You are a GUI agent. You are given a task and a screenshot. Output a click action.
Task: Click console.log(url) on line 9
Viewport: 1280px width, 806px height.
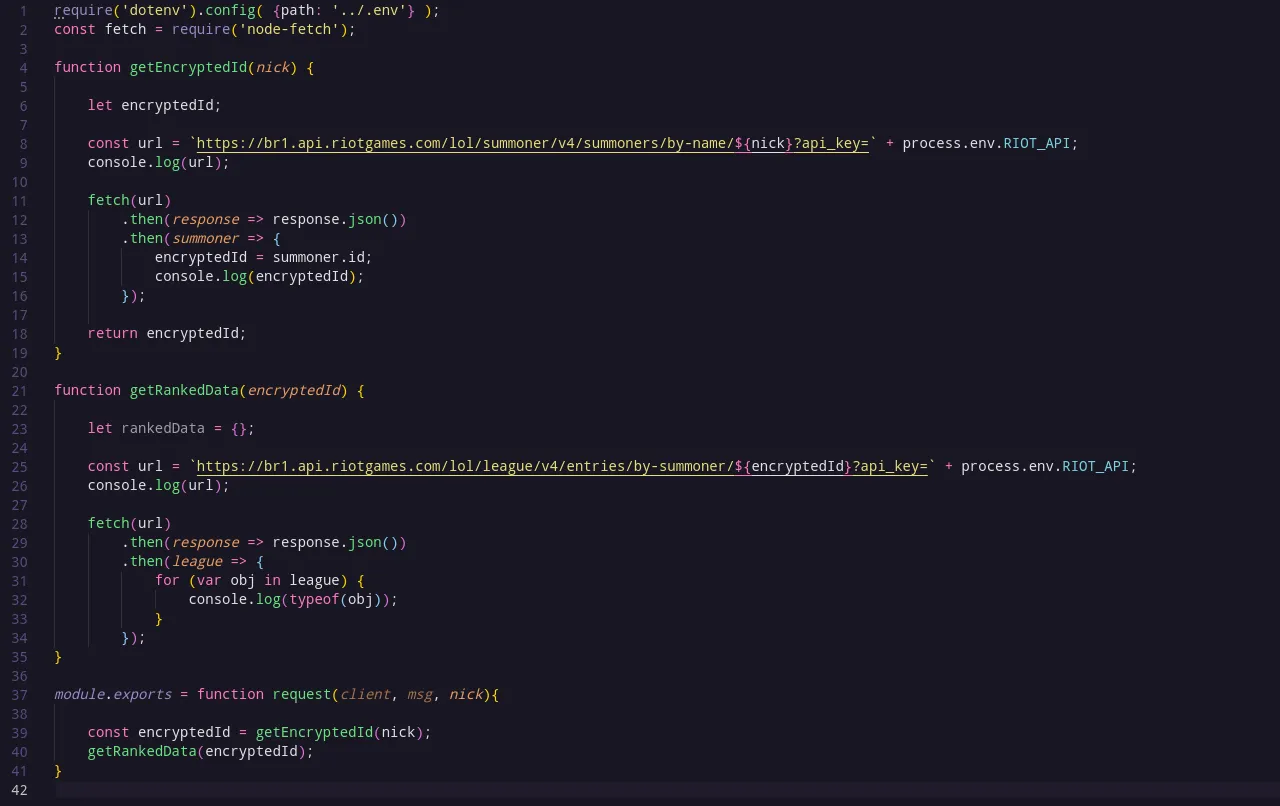click(x=160, y=162)
